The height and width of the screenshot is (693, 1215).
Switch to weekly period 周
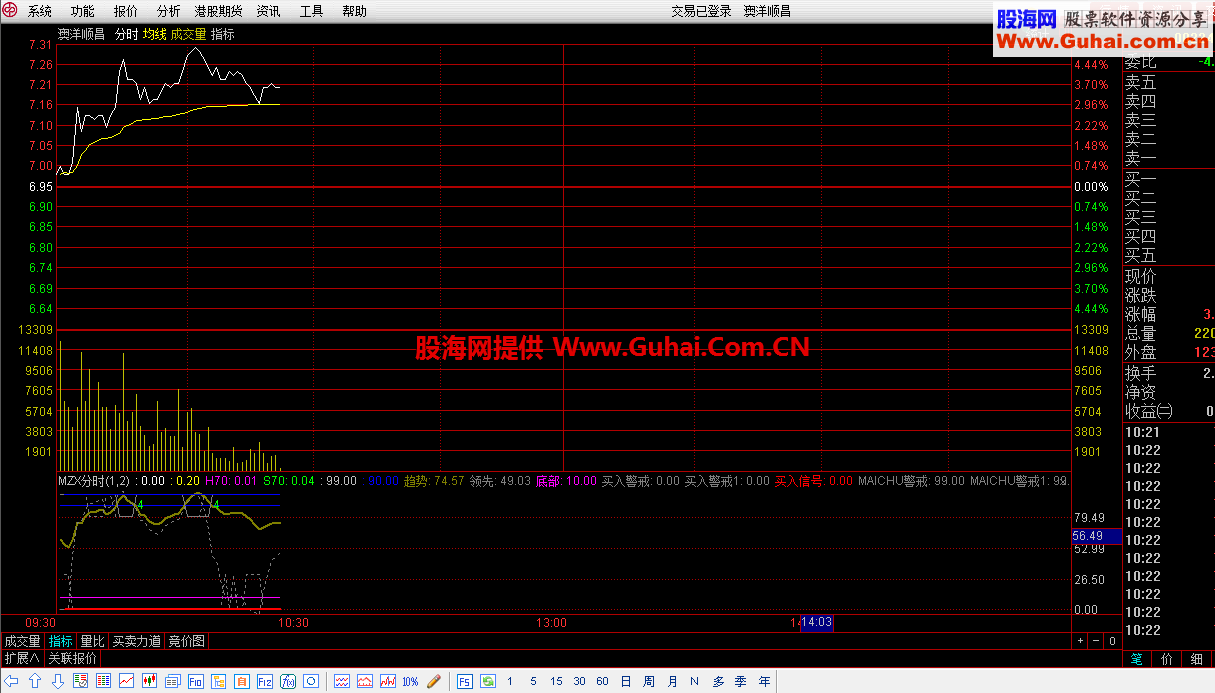coord(649,681)
